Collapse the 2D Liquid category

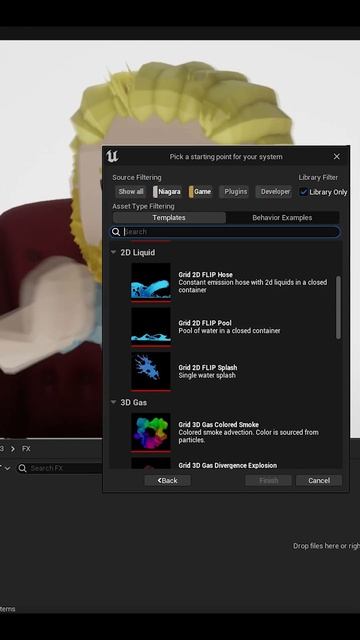point(113,252)
